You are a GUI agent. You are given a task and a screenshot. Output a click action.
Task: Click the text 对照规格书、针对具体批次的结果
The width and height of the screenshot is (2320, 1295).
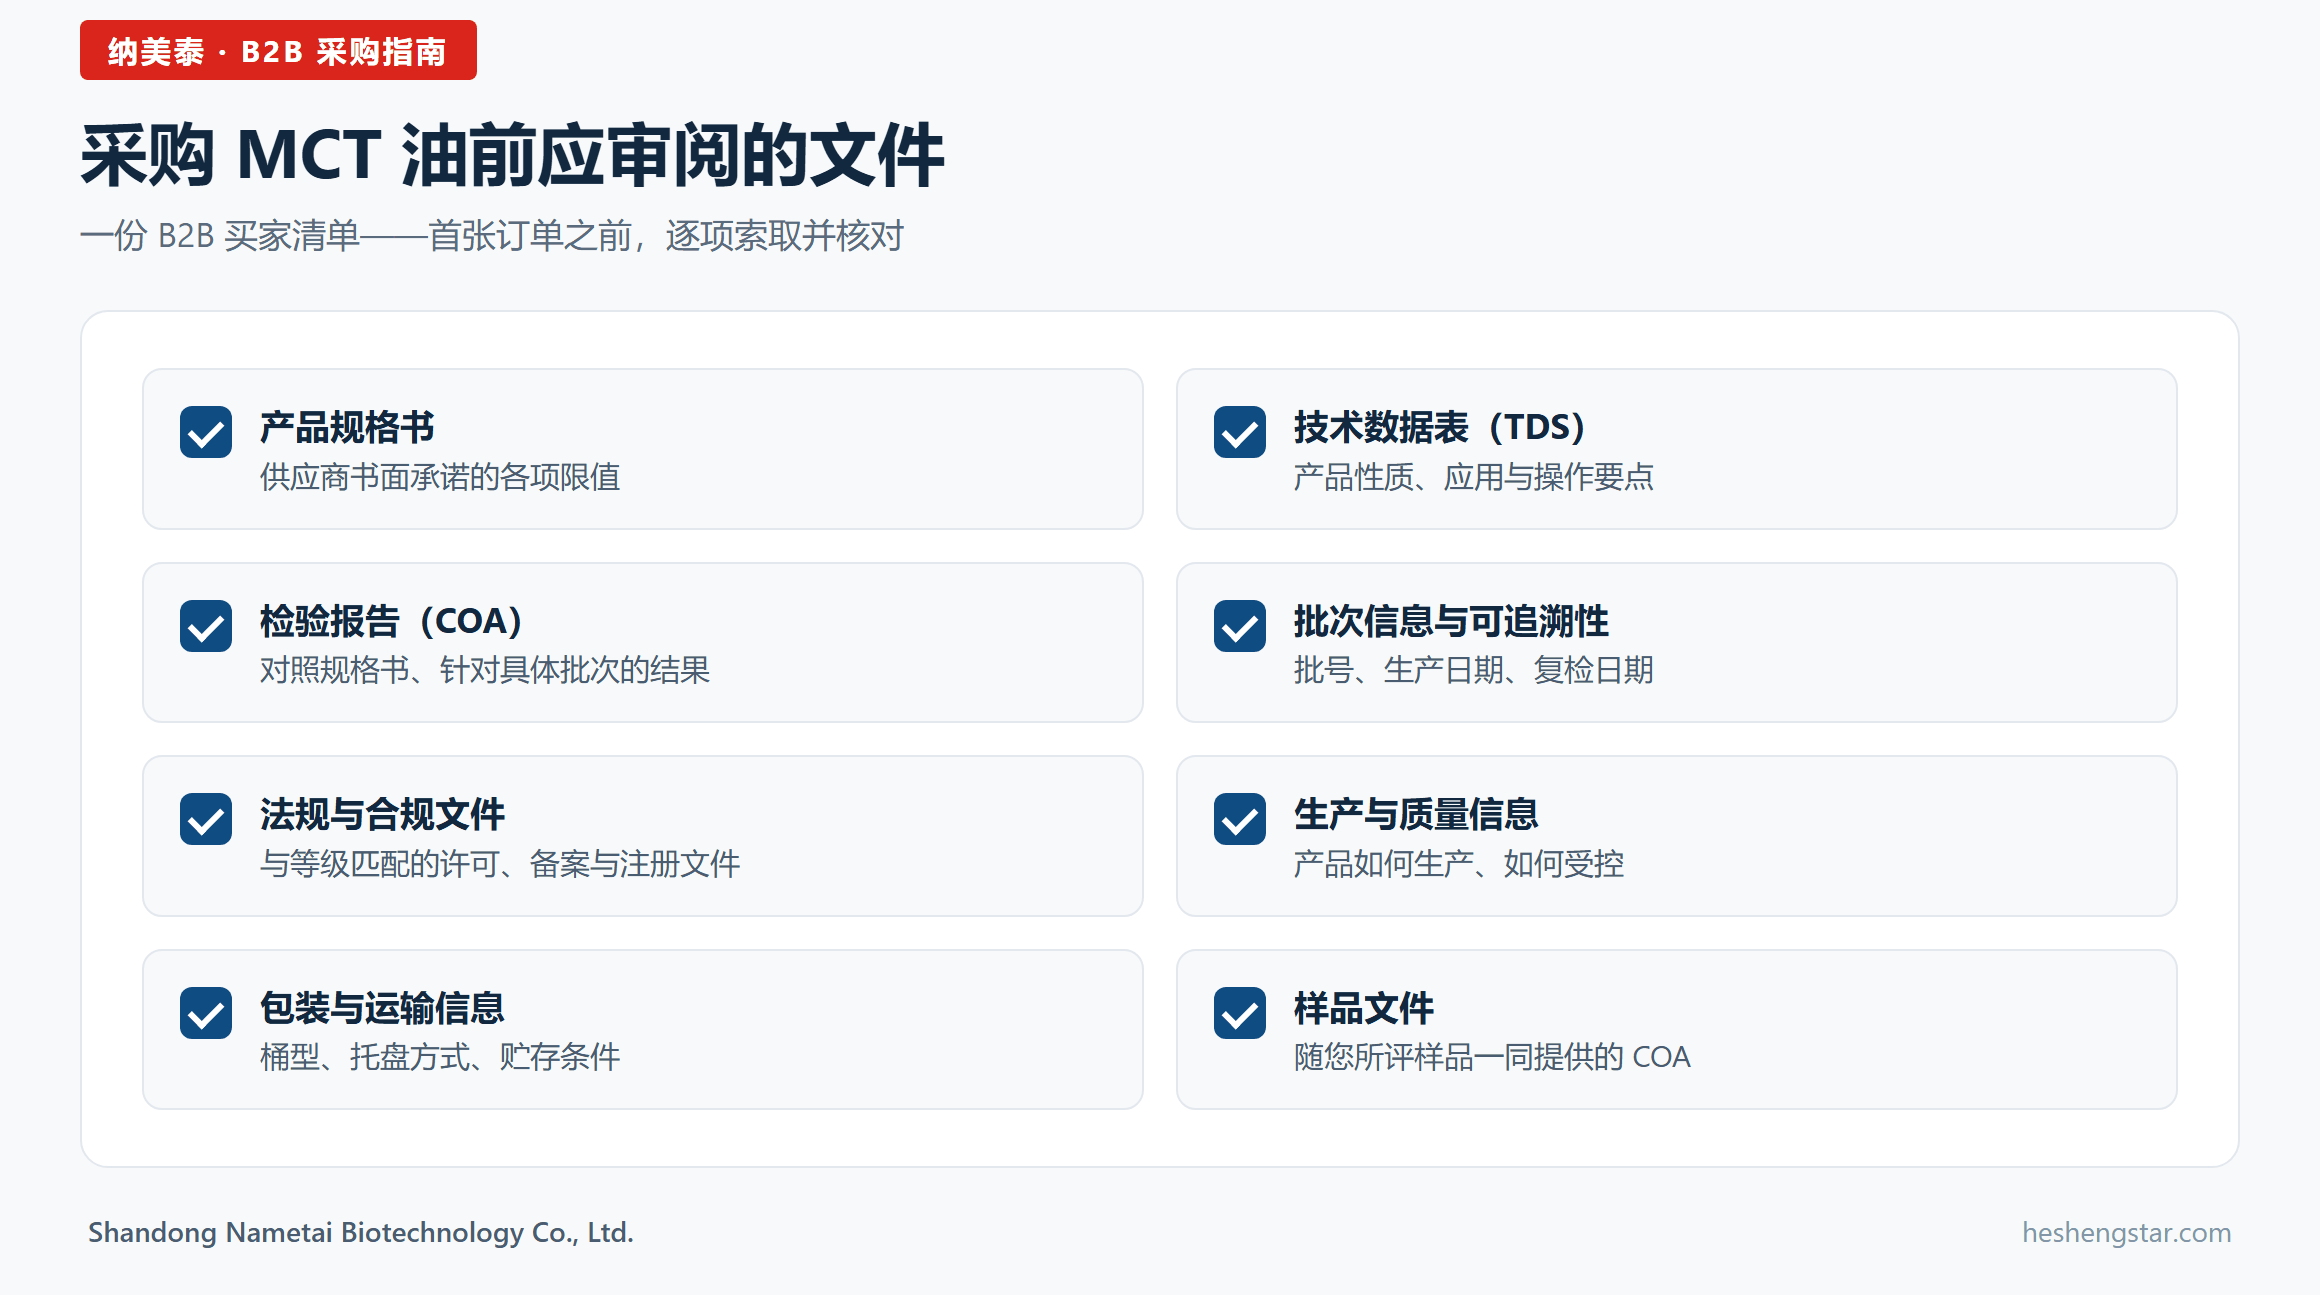(x=485, y=670)
